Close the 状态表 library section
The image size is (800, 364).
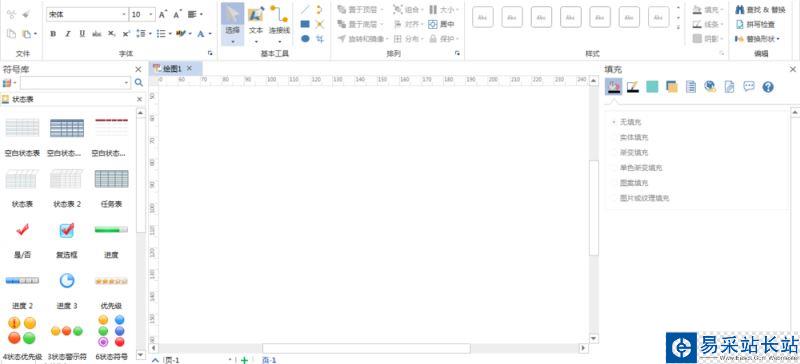[x=139, y=99]
